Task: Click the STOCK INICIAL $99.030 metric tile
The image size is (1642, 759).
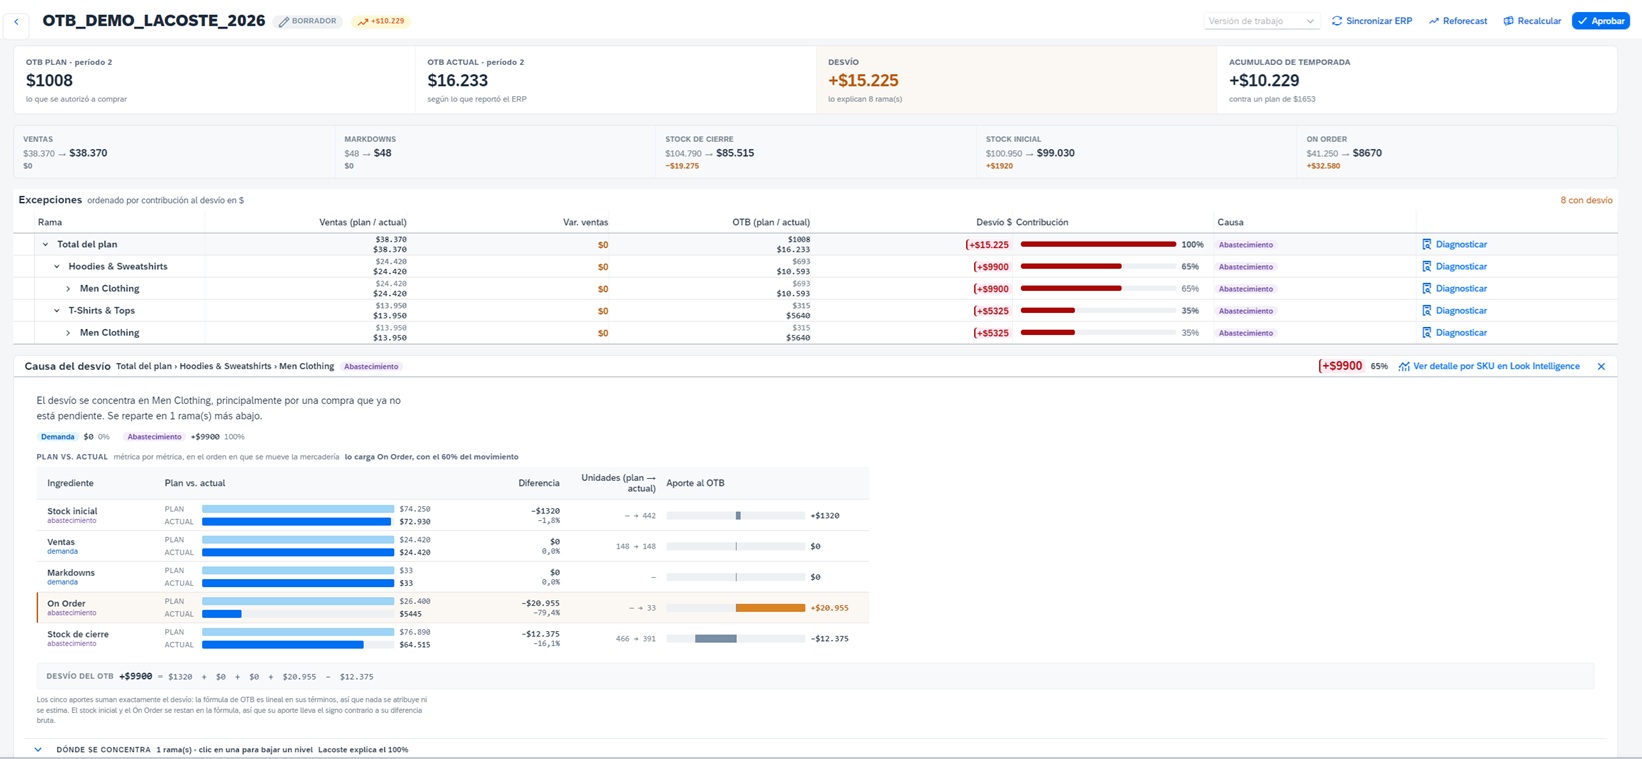Action: (x=1137, y=153)
